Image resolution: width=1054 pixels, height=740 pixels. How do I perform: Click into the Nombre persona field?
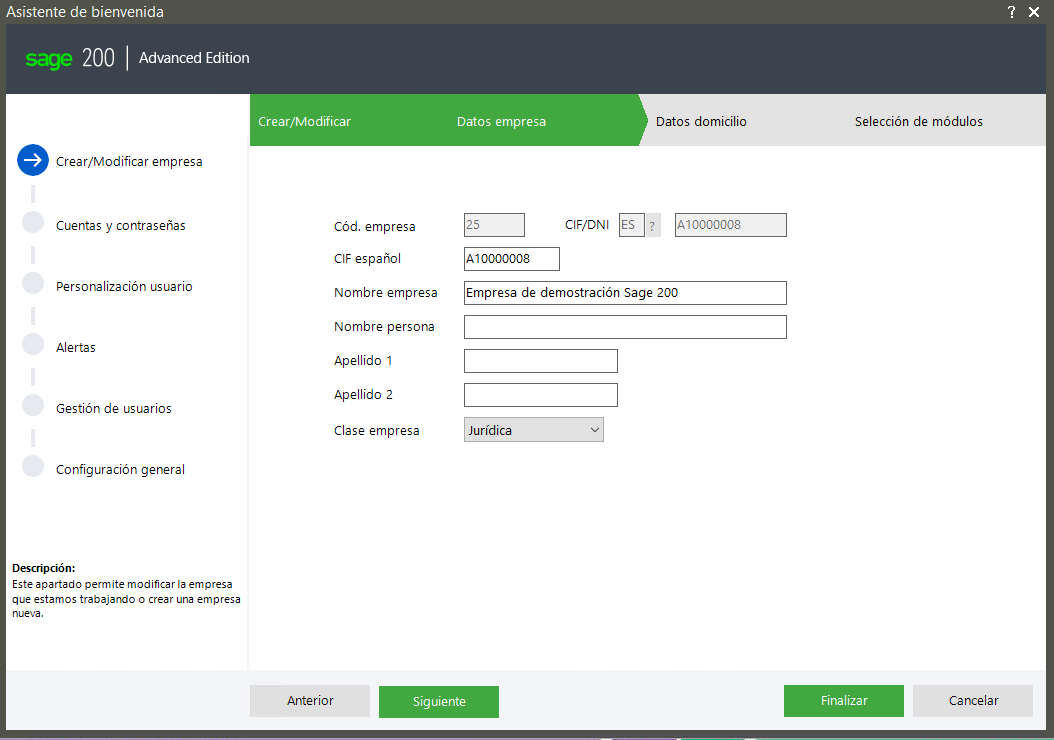click(x=625, y=327)
